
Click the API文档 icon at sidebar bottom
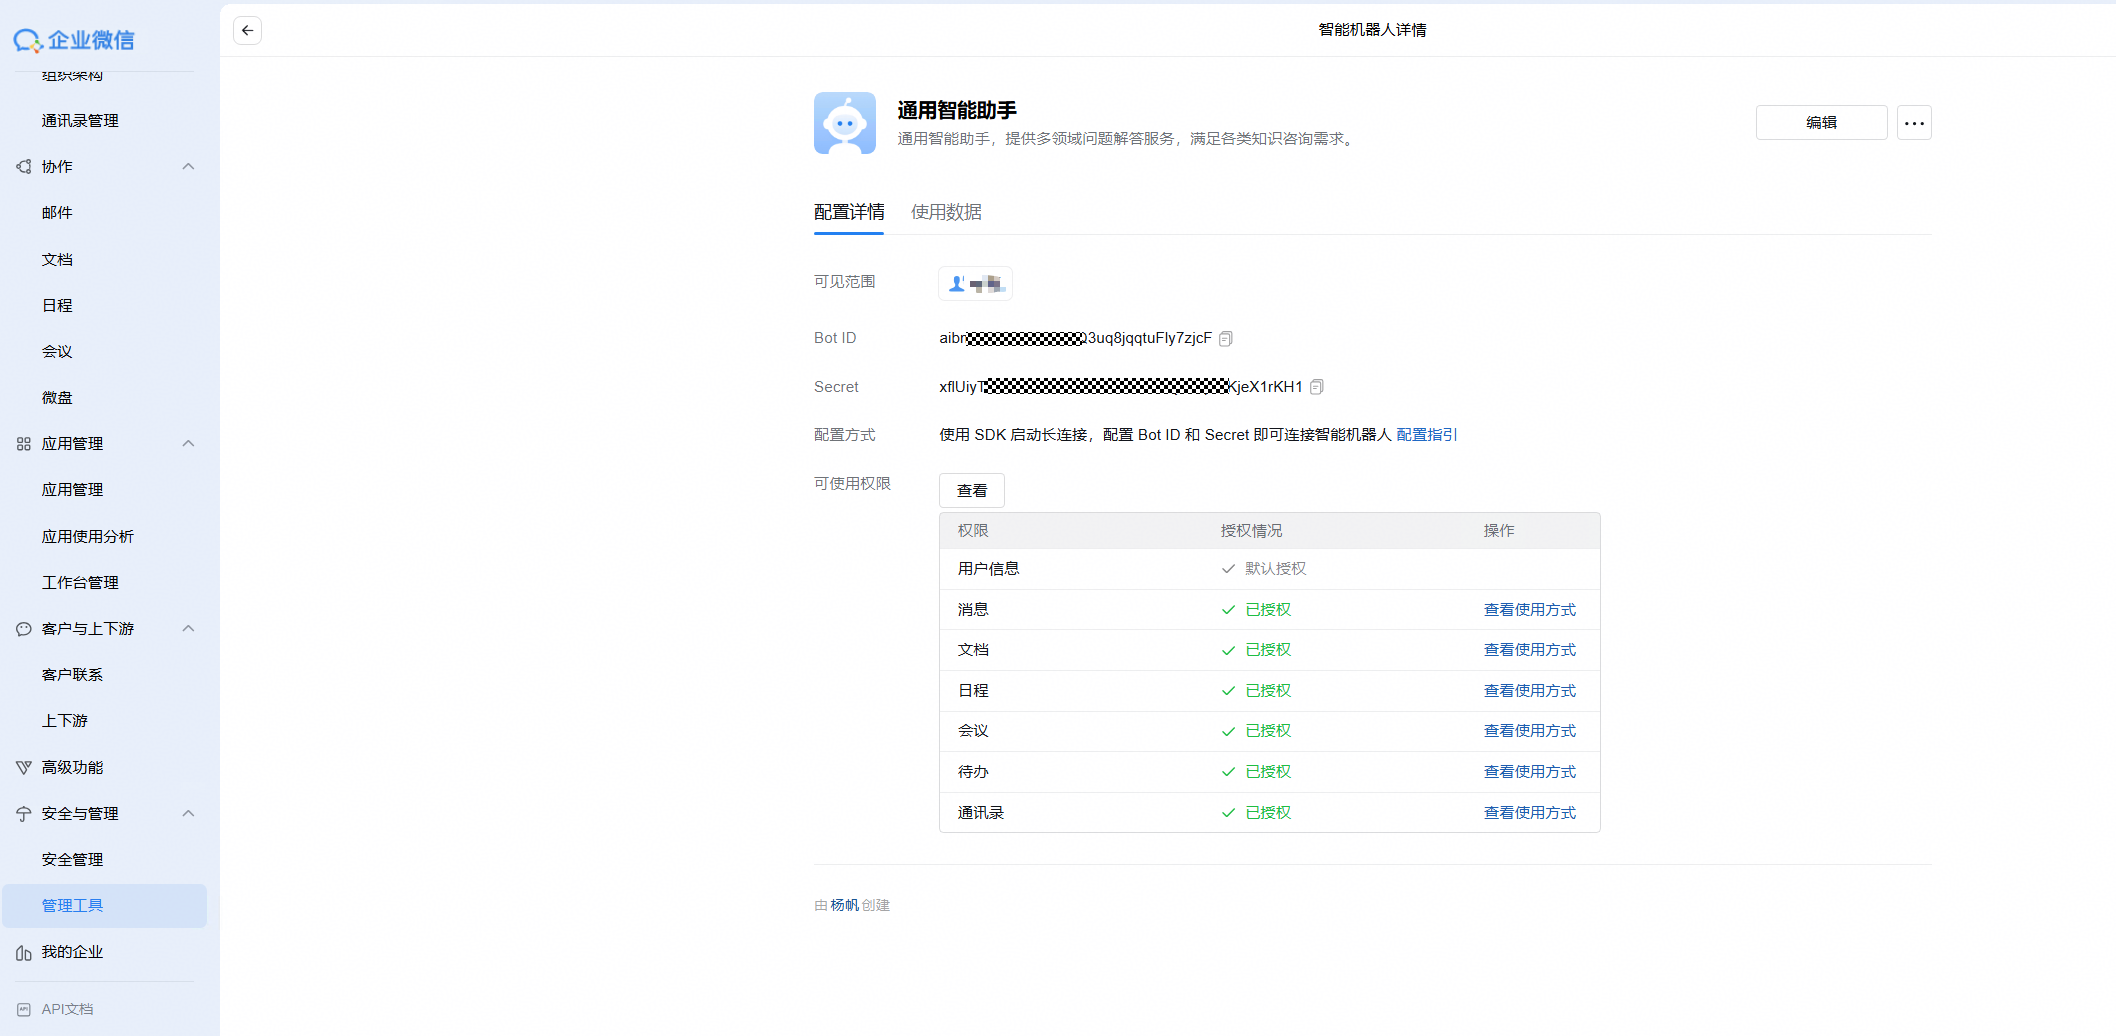click(24, 1010)
